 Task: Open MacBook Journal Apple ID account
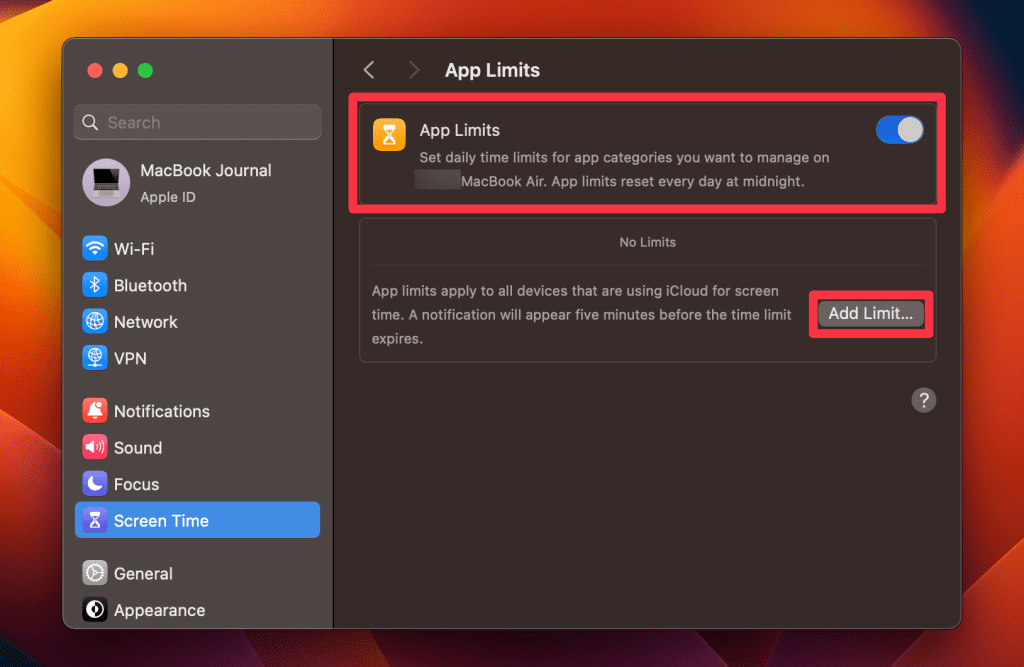205,182
